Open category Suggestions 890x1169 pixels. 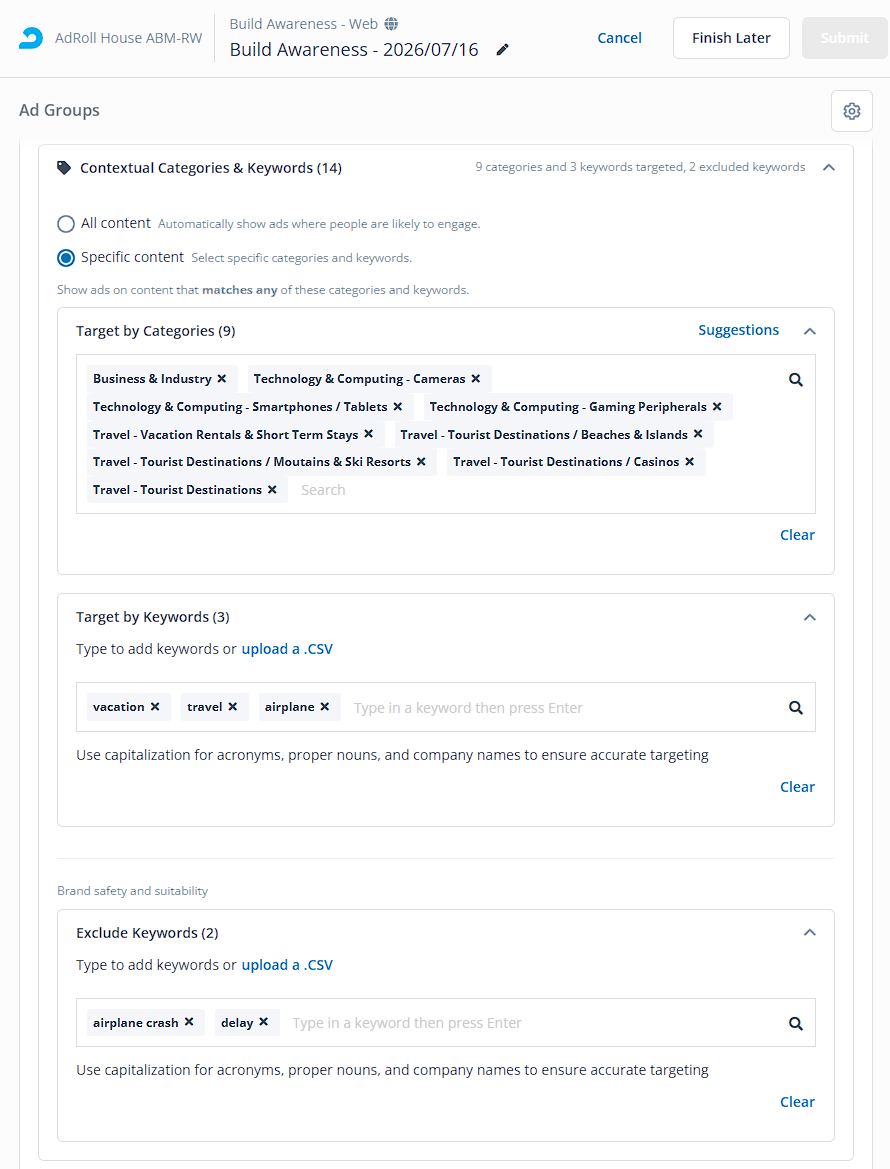[739, 330]
